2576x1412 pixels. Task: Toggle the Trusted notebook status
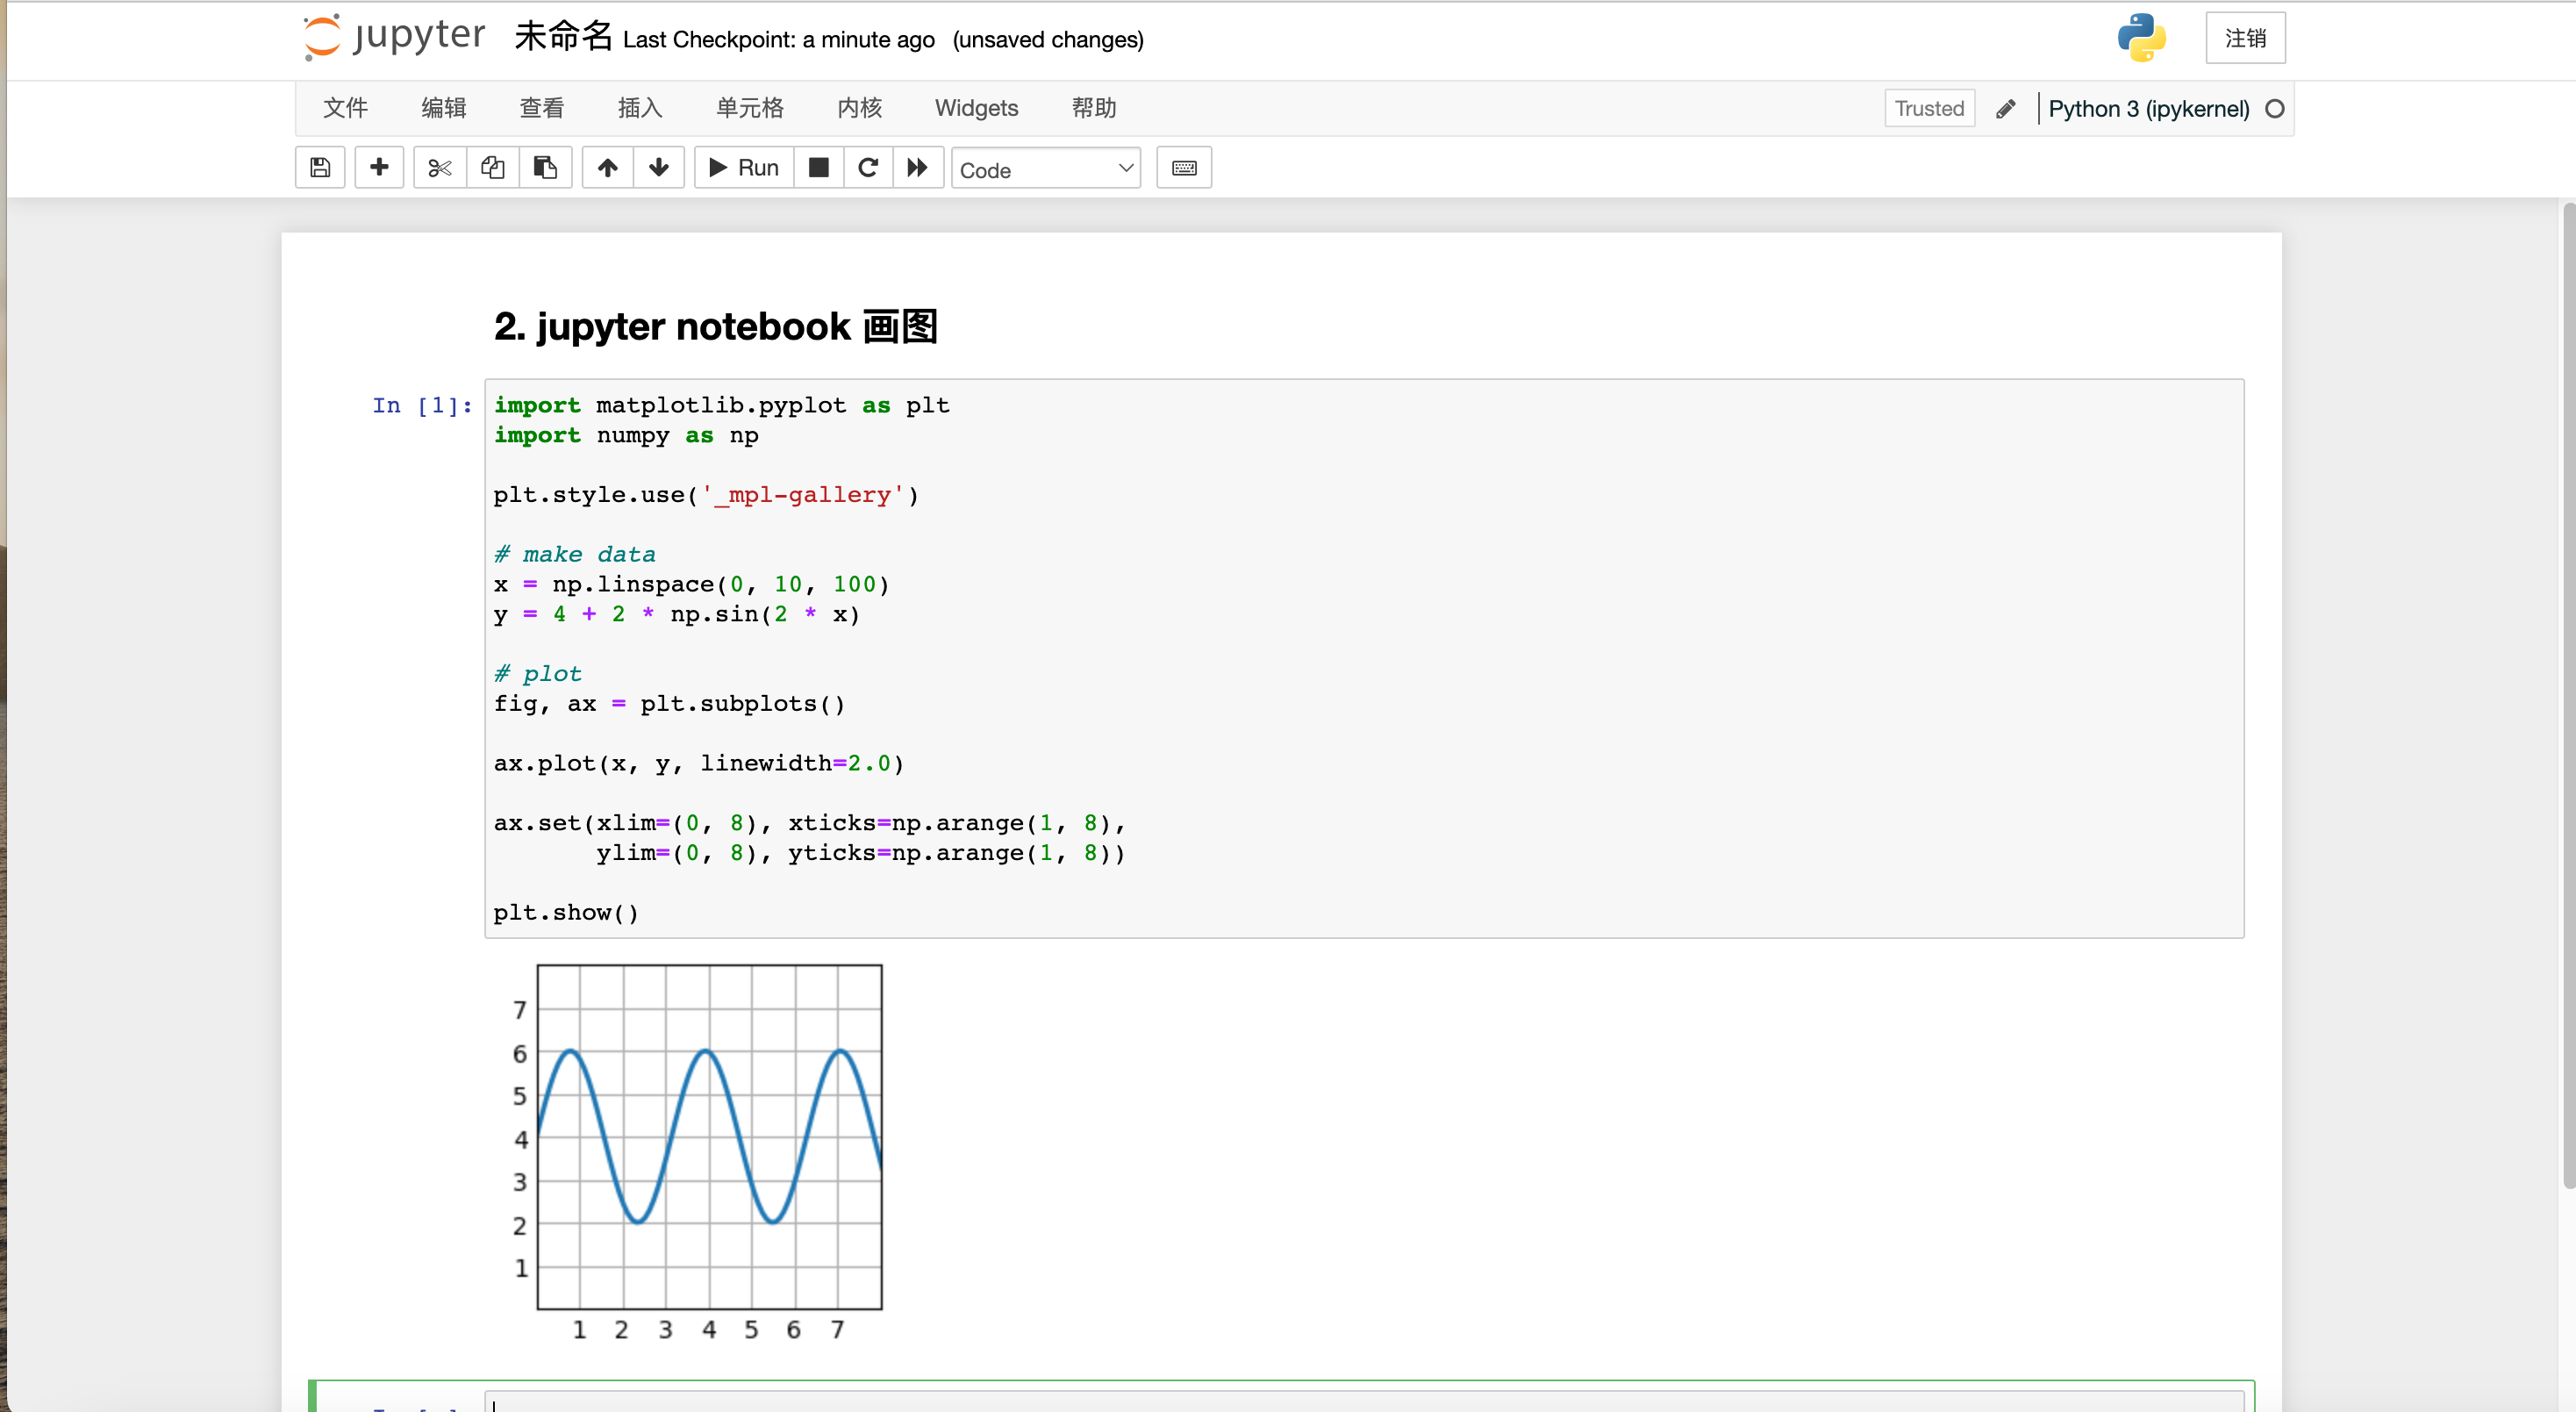pyautogui.click(x=1926, y=108)
